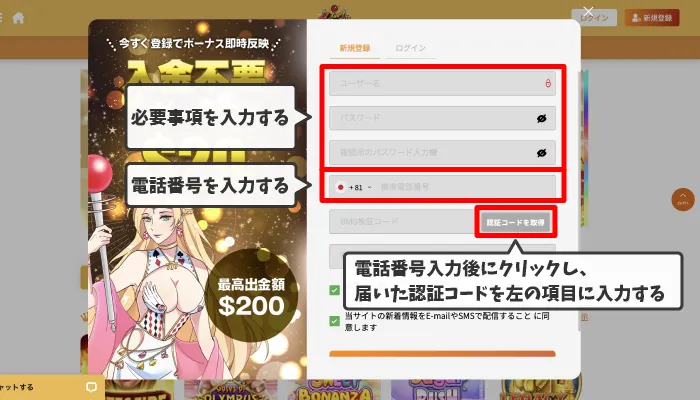Click the SMS検証コード input field
The image size is (700, 400).
click(x=403, y=221)
